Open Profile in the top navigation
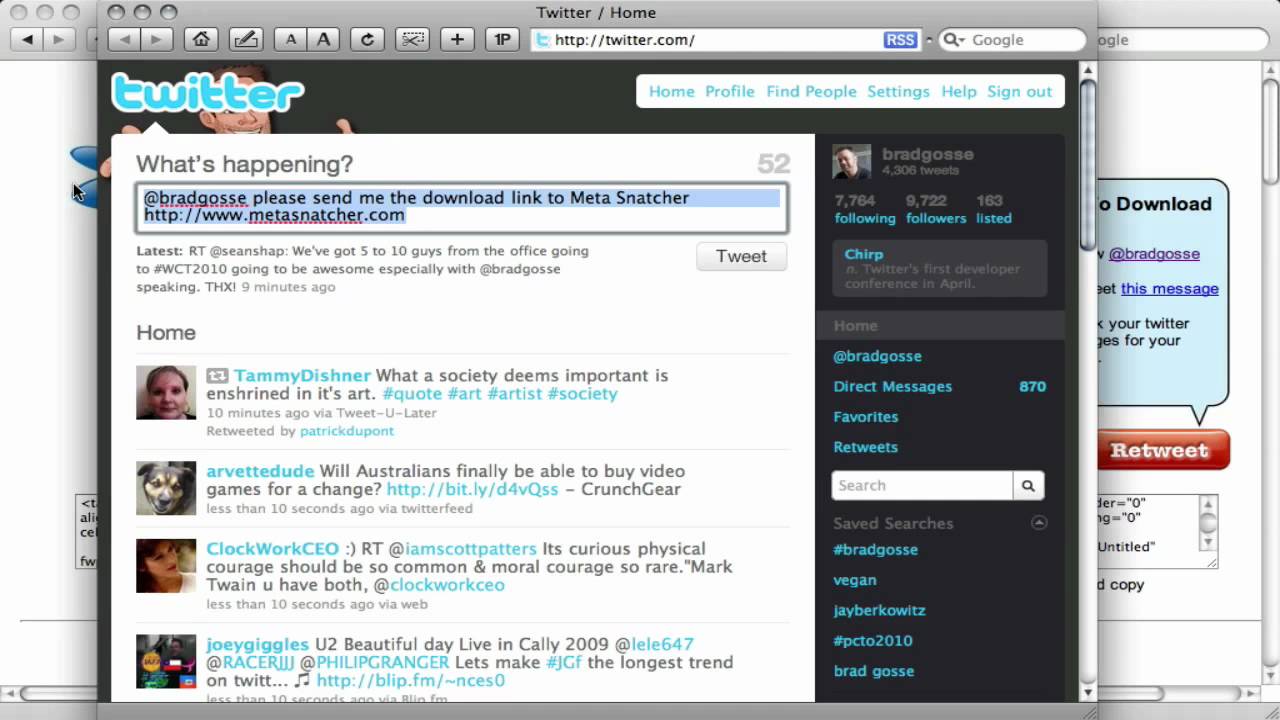1280x720 pixels. pos(730,91)
